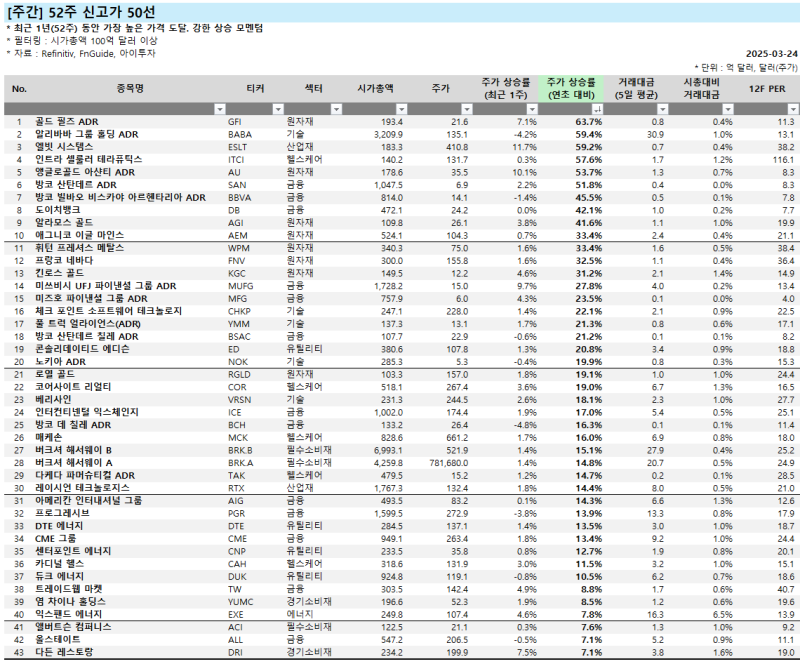Select the 트레이드웹 마켓 cell

[68, 589]
